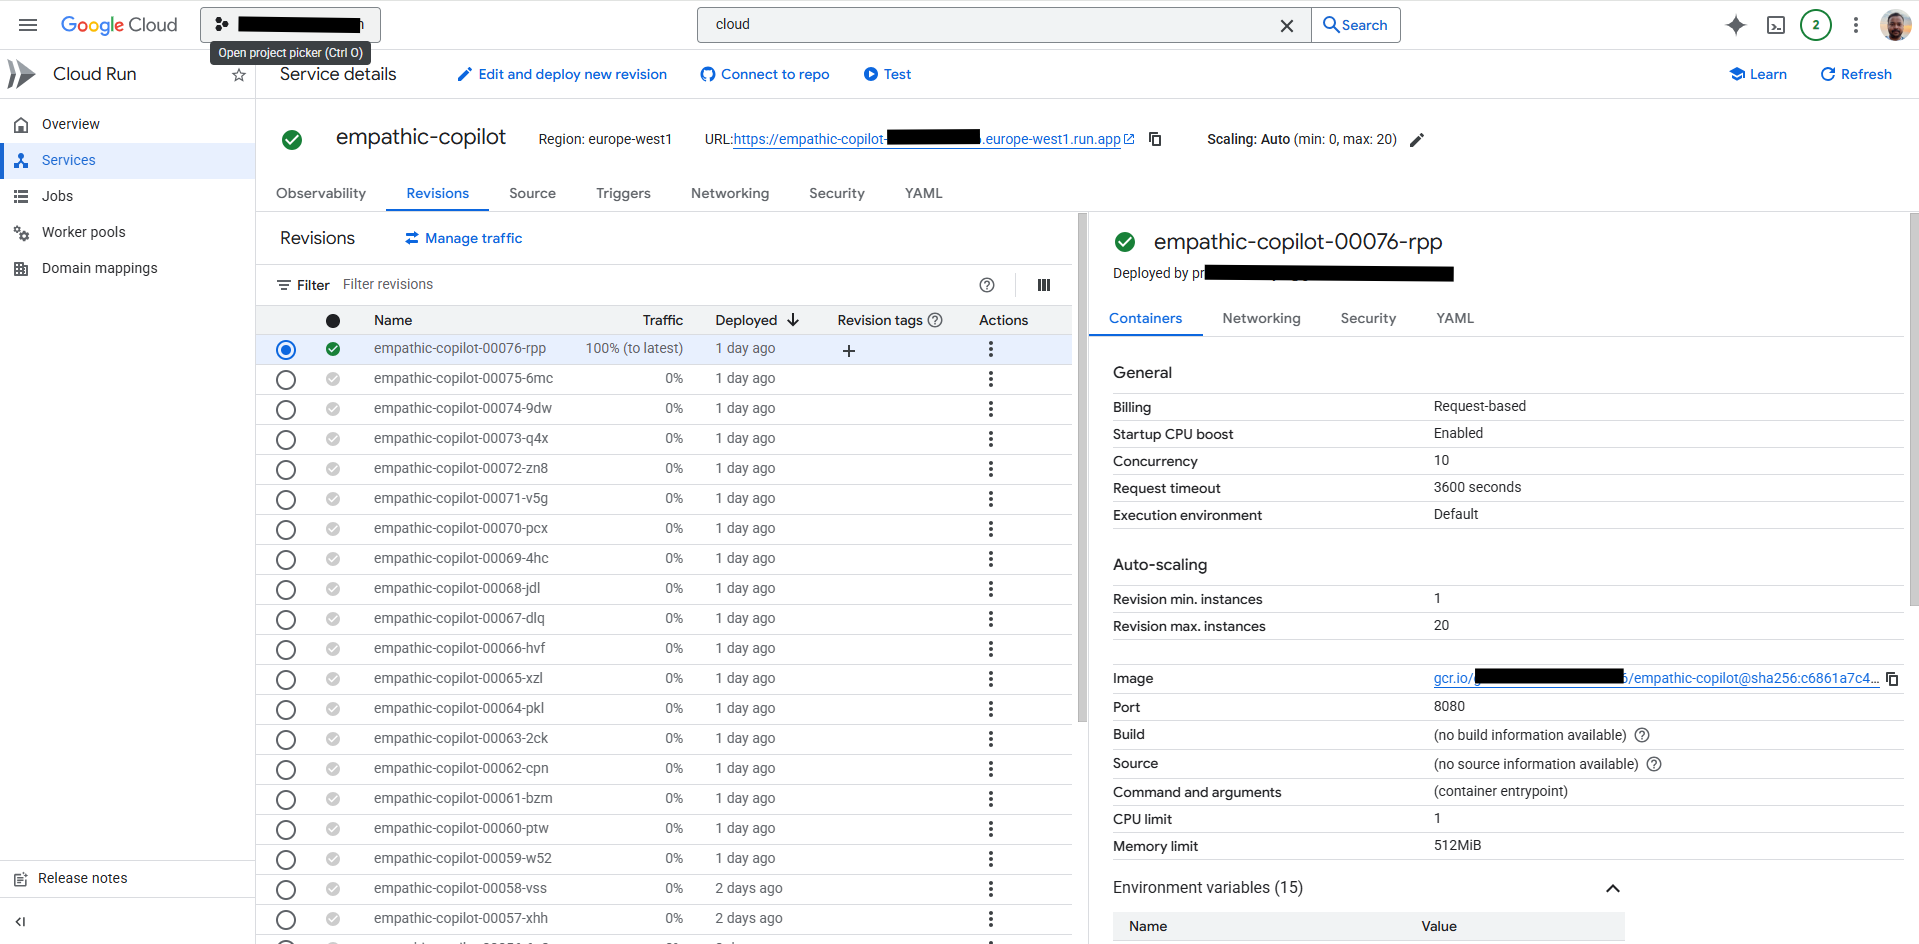
Task: Switch to the Observability tab
Action: click(x=321, y=193)
